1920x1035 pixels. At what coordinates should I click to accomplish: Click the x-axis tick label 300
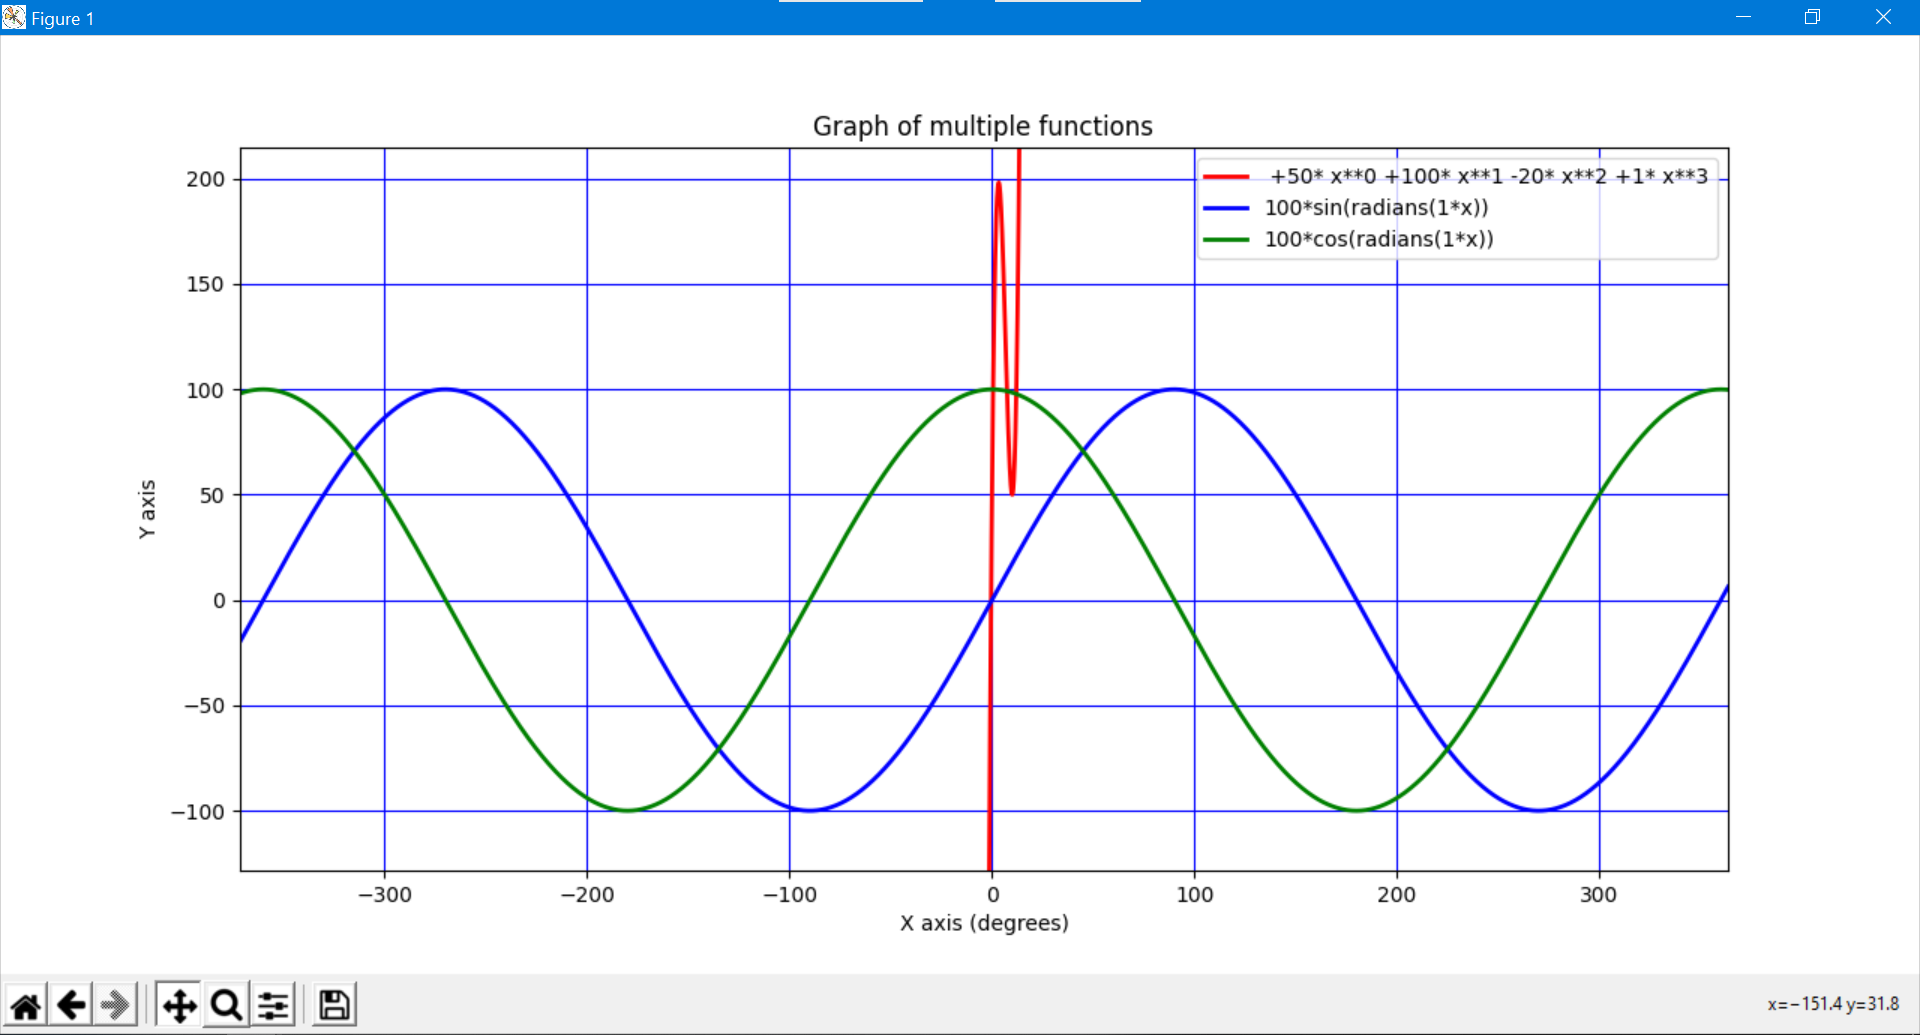1599,895
